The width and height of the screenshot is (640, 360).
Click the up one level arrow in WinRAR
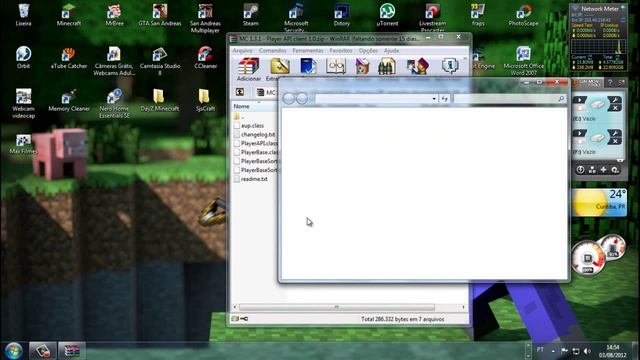point(240,92)
